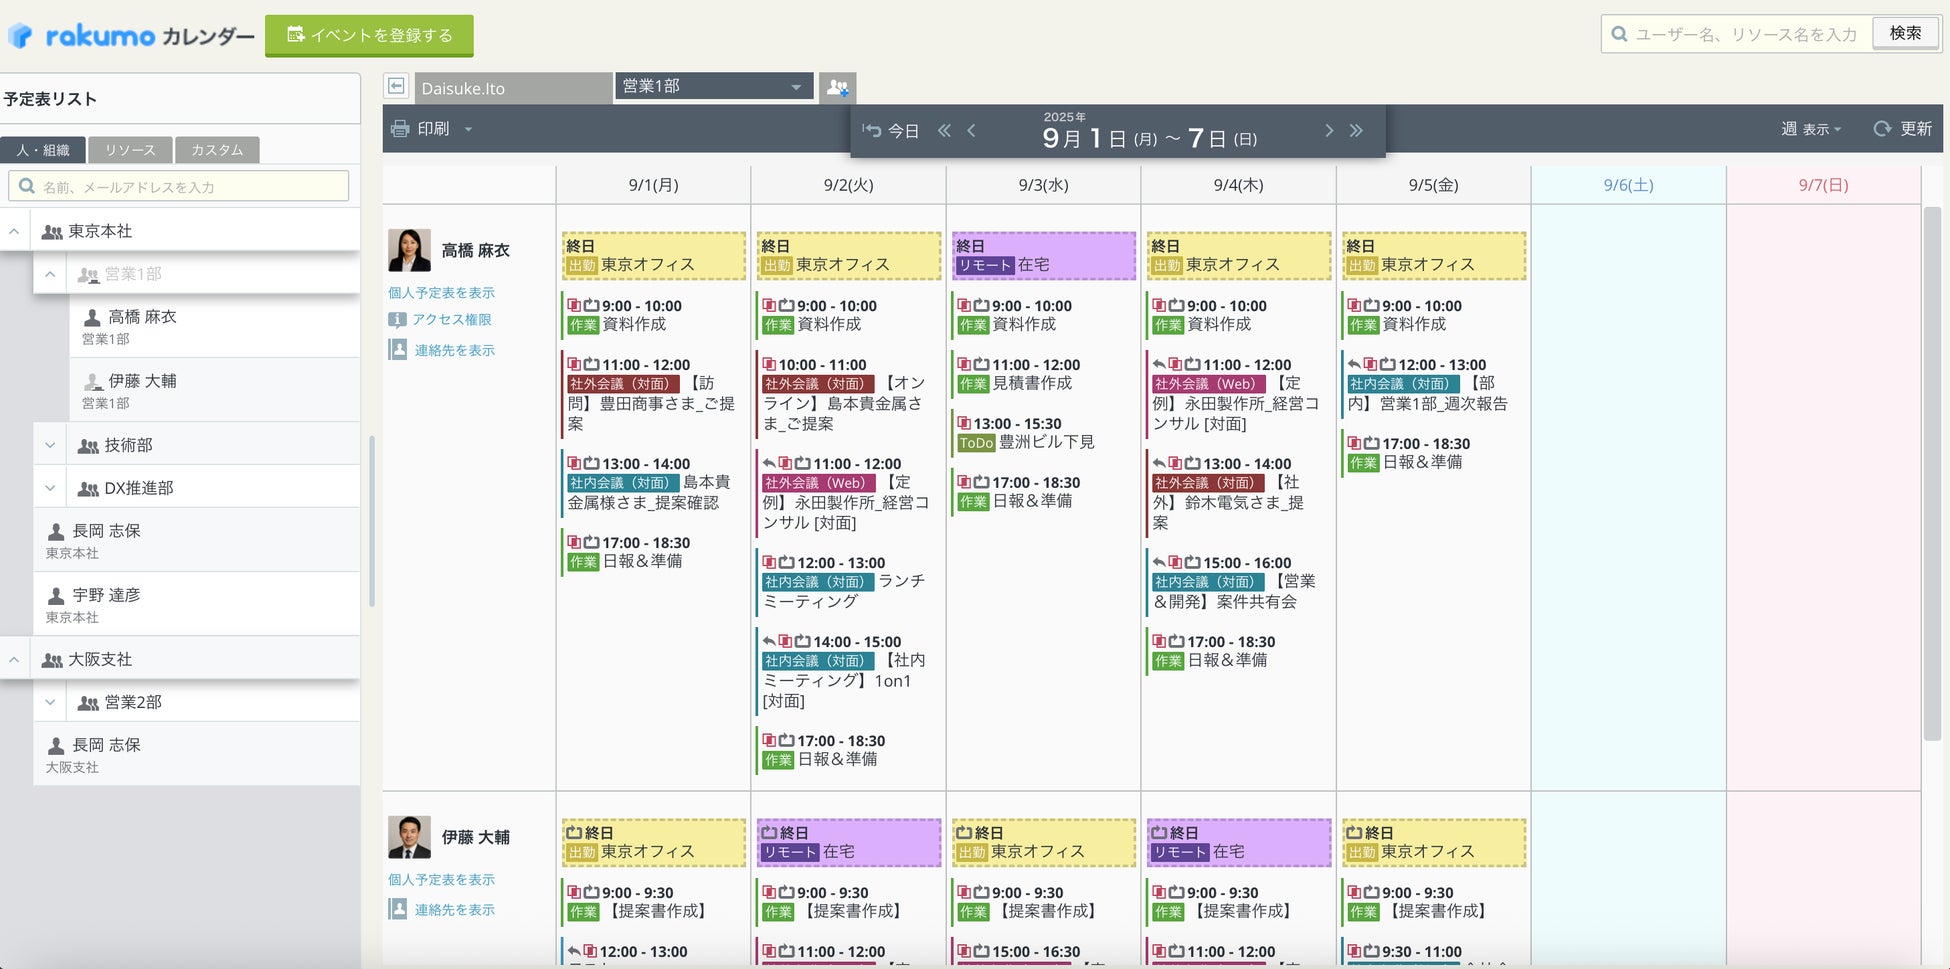This screenshot has height=969, width=1950.
Task: Go to today with 今日 button
Action: [x=892, y=131]
